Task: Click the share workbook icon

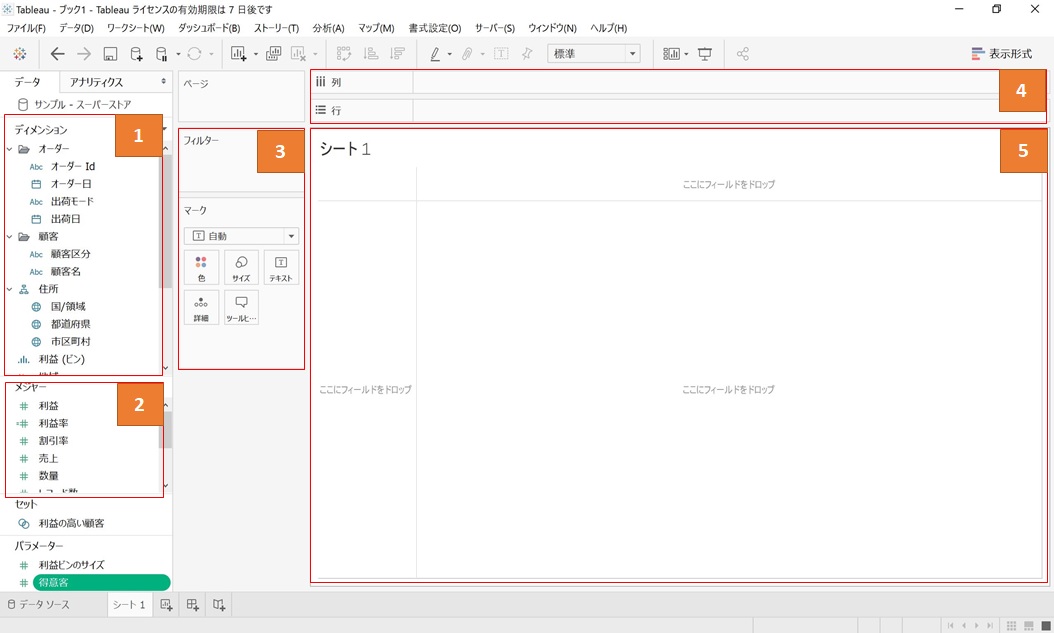Action: coord(742,54)
